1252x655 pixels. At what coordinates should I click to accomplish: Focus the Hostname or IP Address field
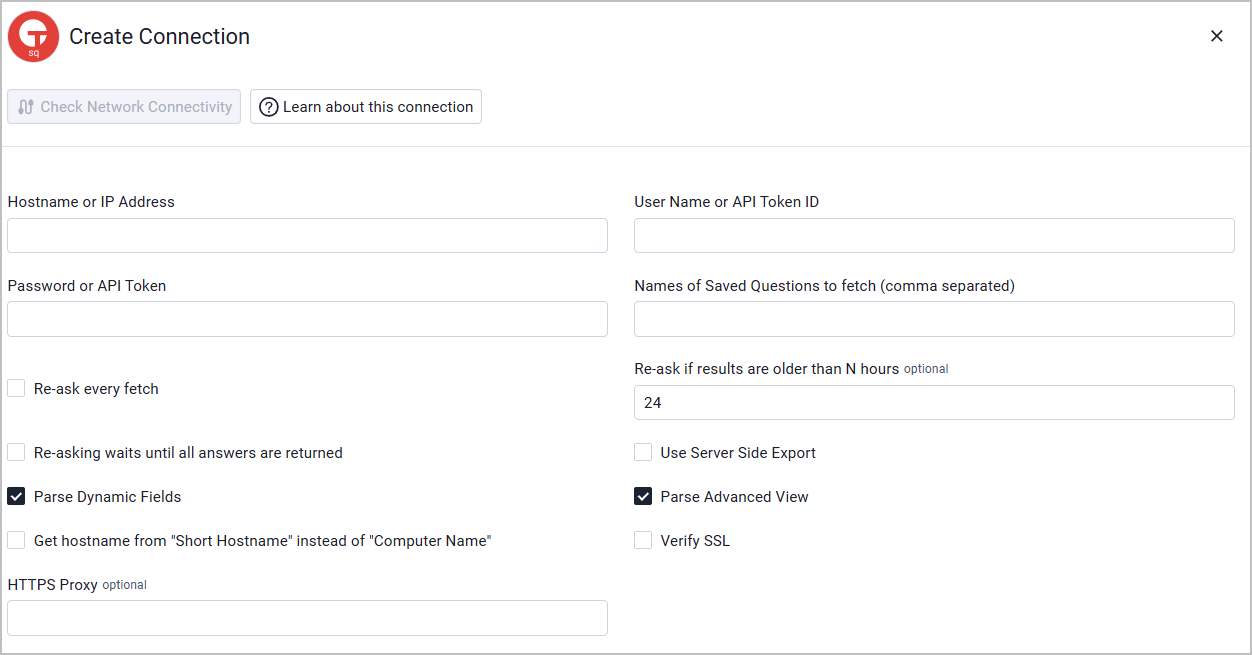pos(307,235)
